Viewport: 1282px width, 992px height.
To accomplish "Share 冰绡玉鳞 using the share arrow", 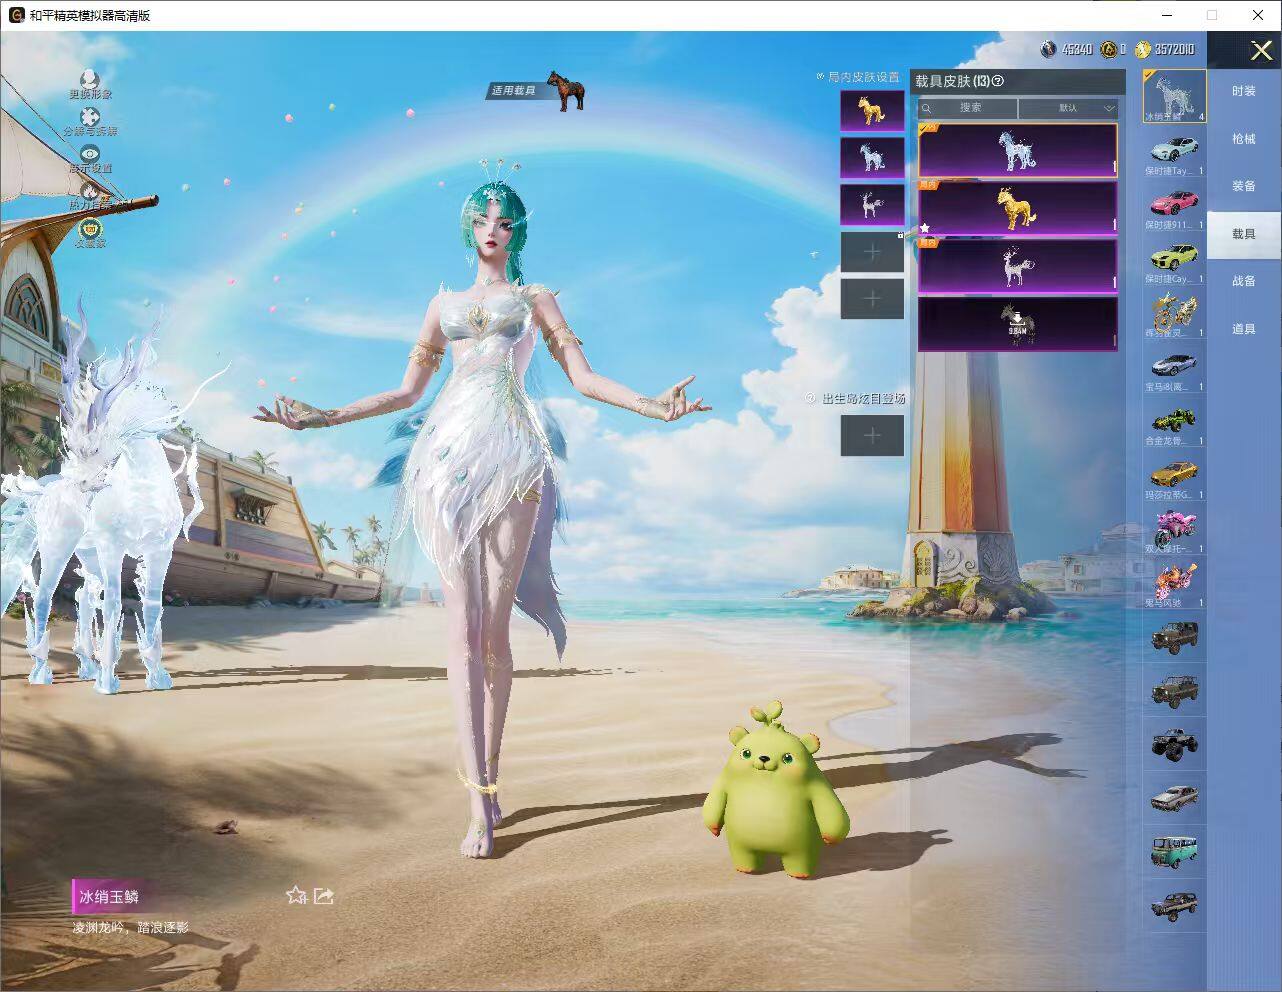I will (324, 895).
